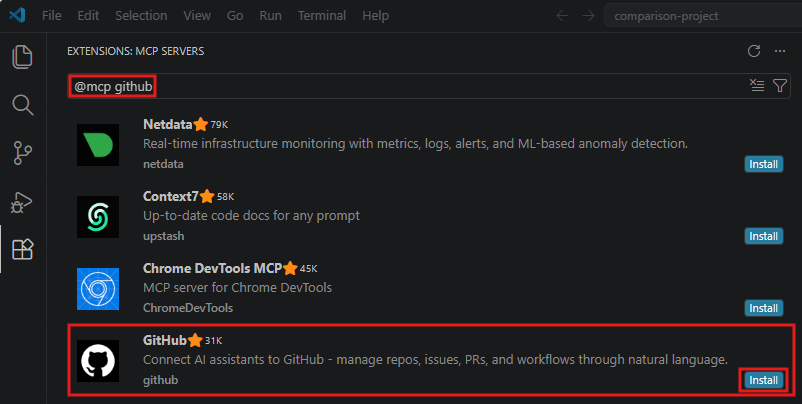
Task: Open the Help menu
Action: (375, 16)
